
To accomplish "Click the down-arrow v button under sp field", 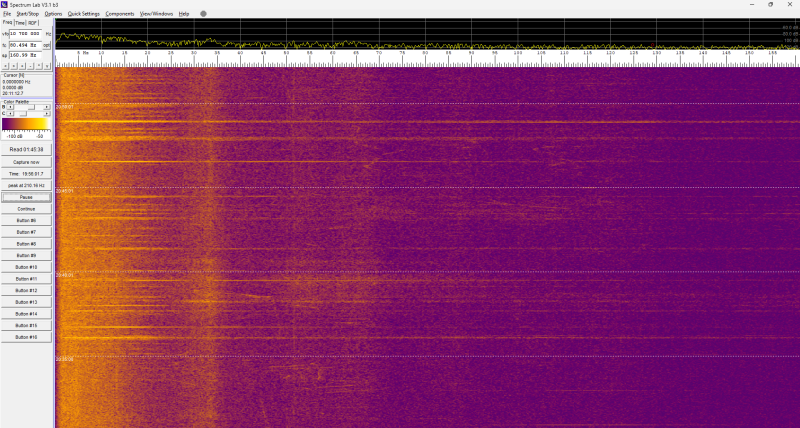I will click(47, 66).
